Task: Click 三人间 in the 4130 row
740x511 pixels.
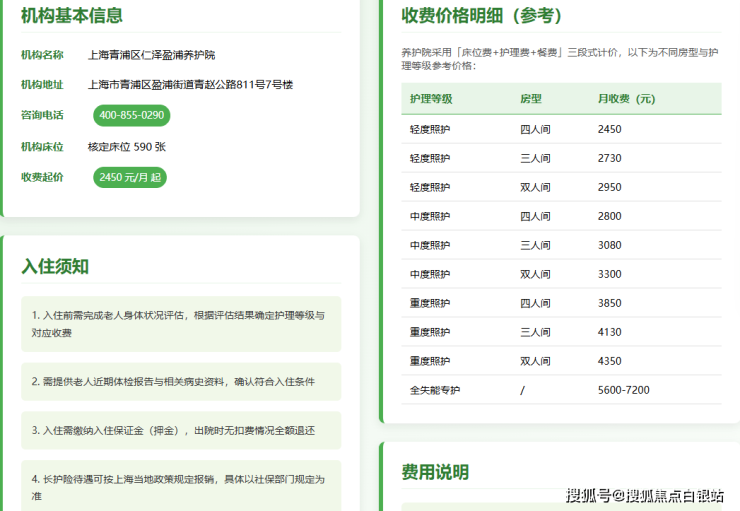Action: tap(535, 332)
